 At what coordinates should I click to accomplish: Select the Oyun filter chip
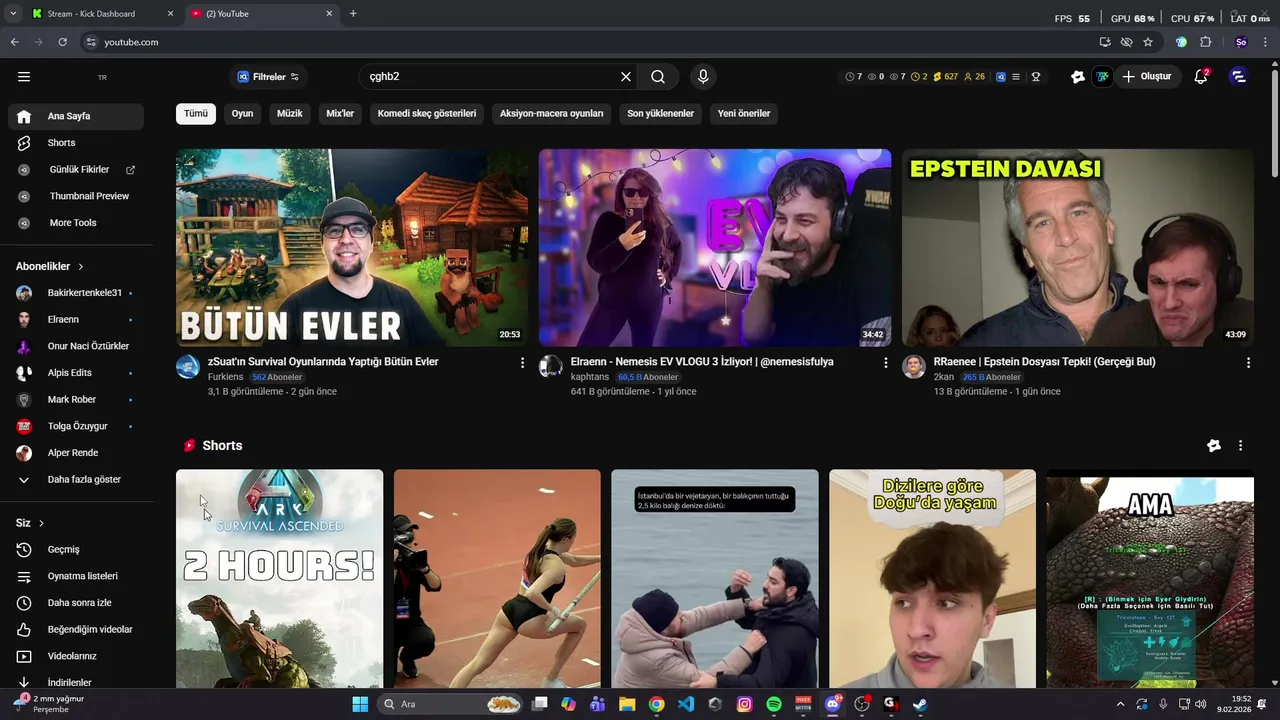click(242, 114)
